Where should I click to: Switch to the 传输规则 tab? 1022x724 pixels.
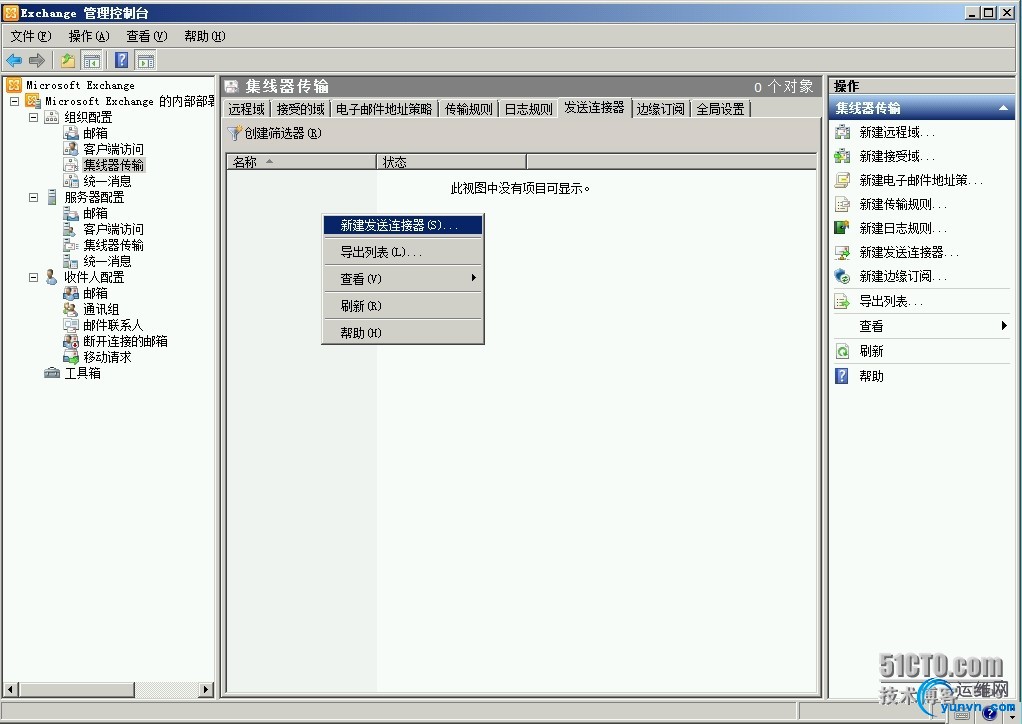point(469,109)
